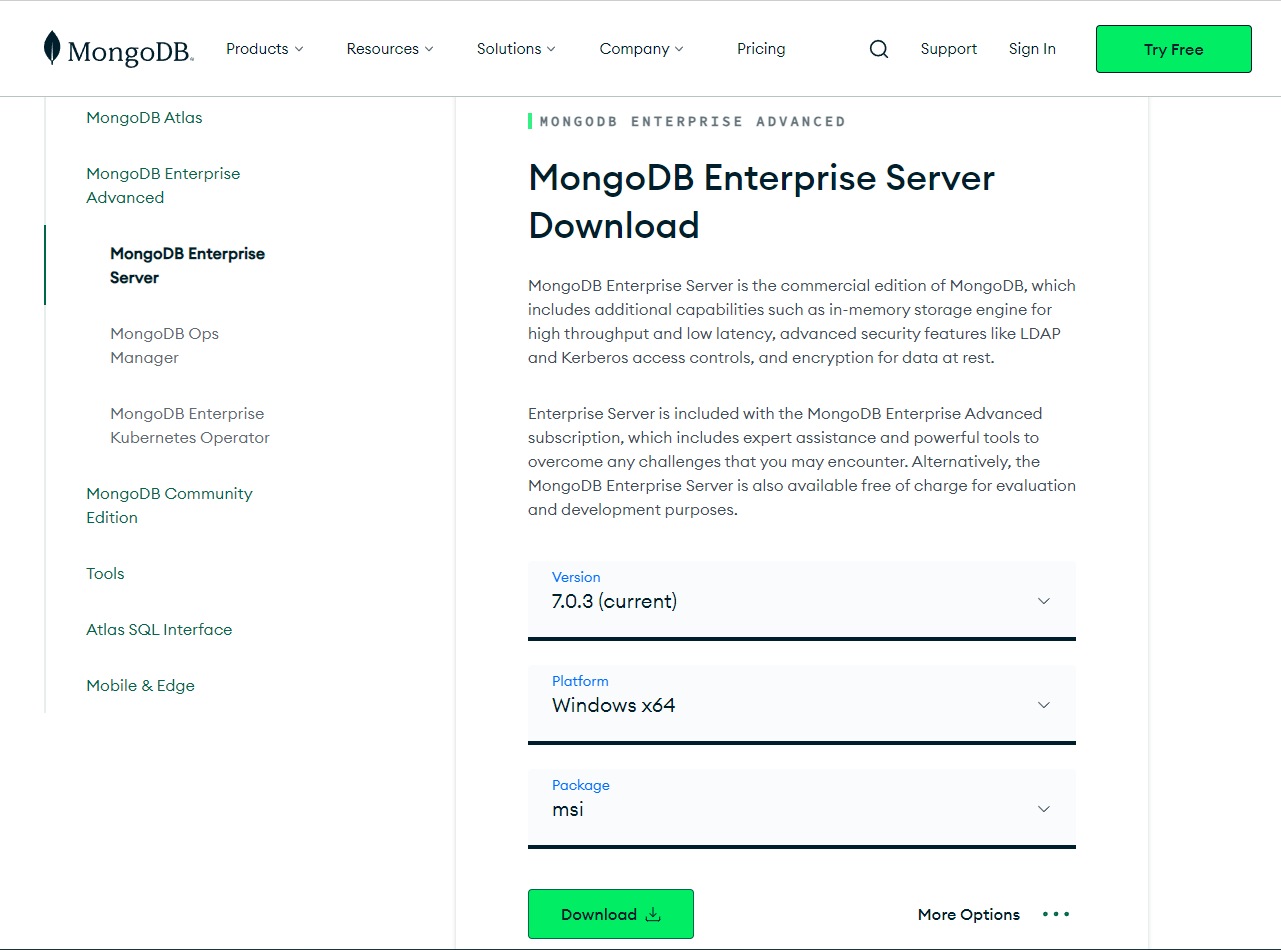Open the Solutions menu

coord(515,48)
